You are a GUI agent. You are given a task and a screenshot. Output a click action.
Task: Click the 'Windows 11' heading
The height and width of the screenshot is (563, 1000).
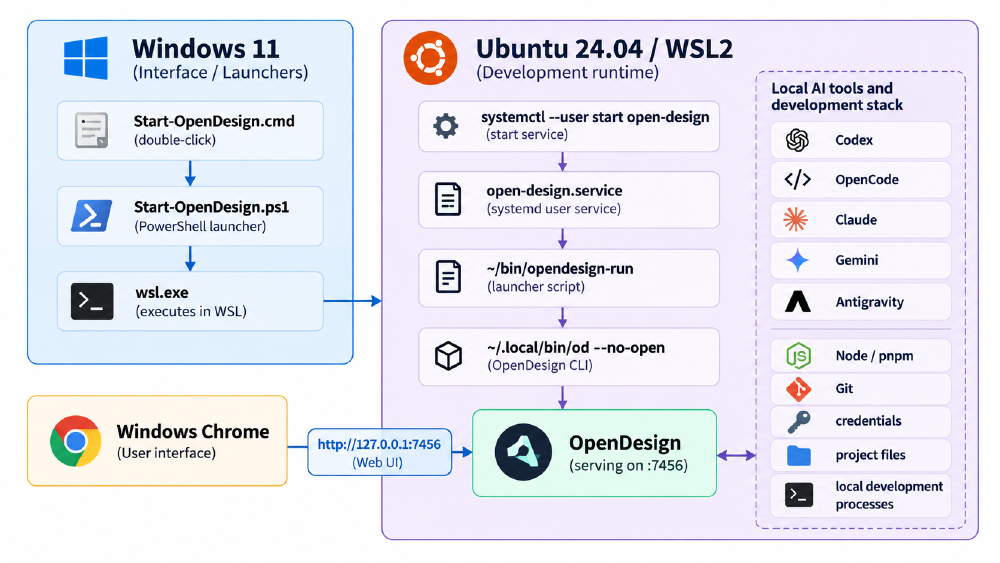pos(206,49)
